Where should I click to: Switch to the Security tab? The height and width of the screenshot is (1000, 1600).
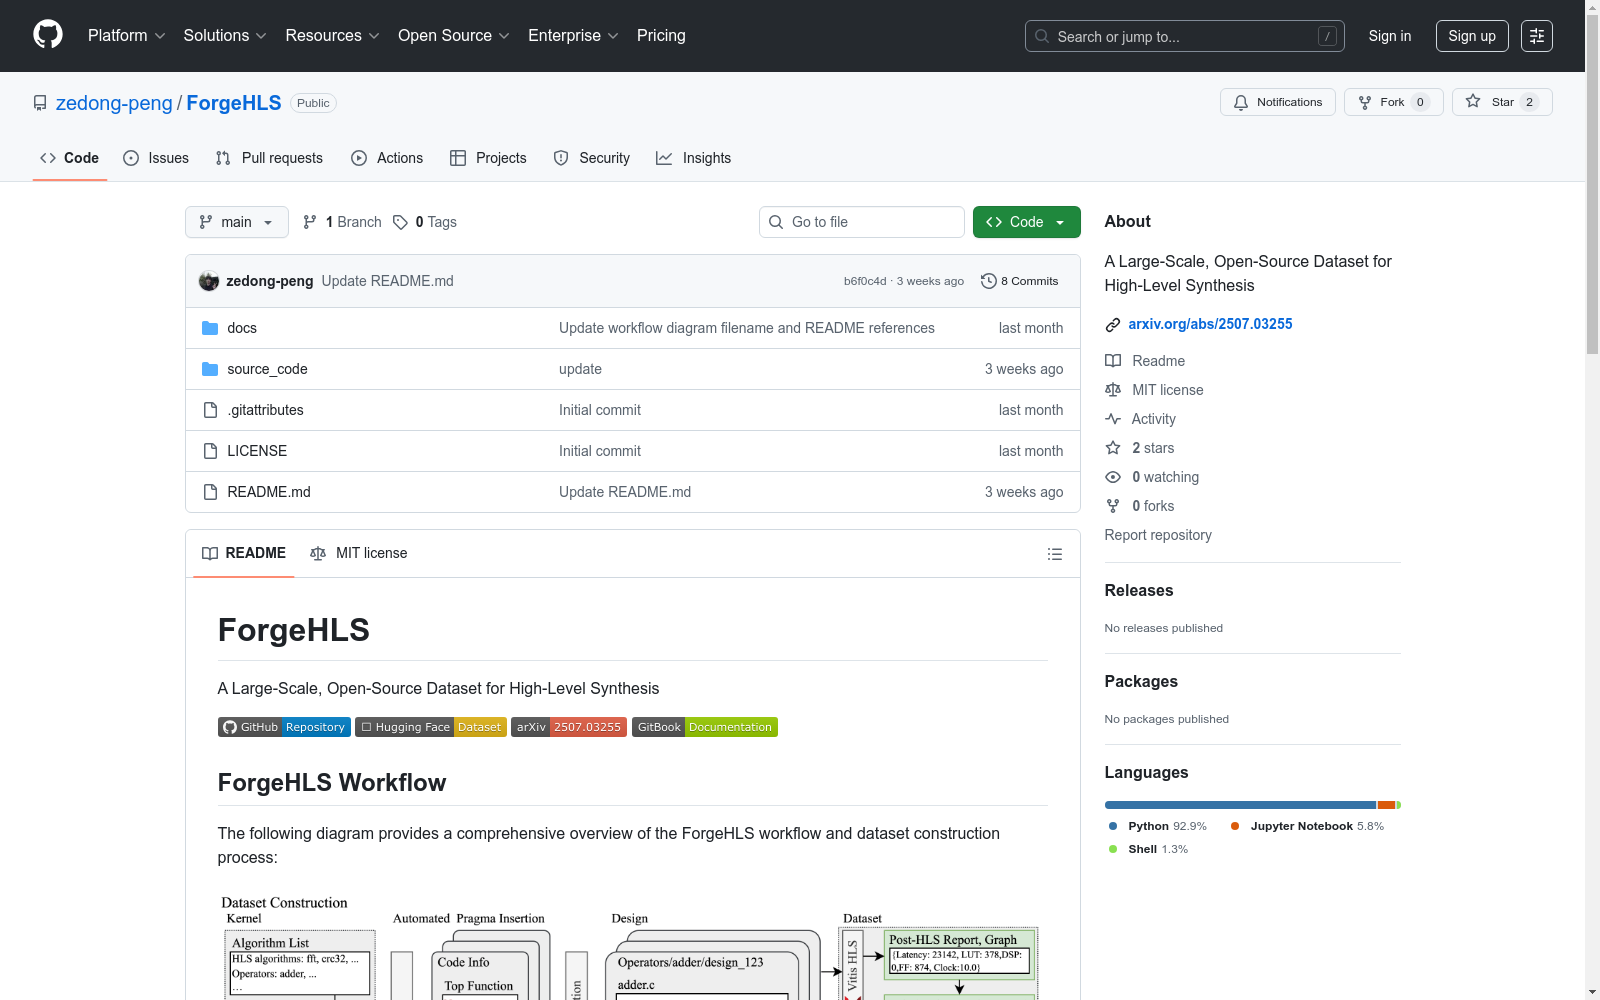(592, 158)
